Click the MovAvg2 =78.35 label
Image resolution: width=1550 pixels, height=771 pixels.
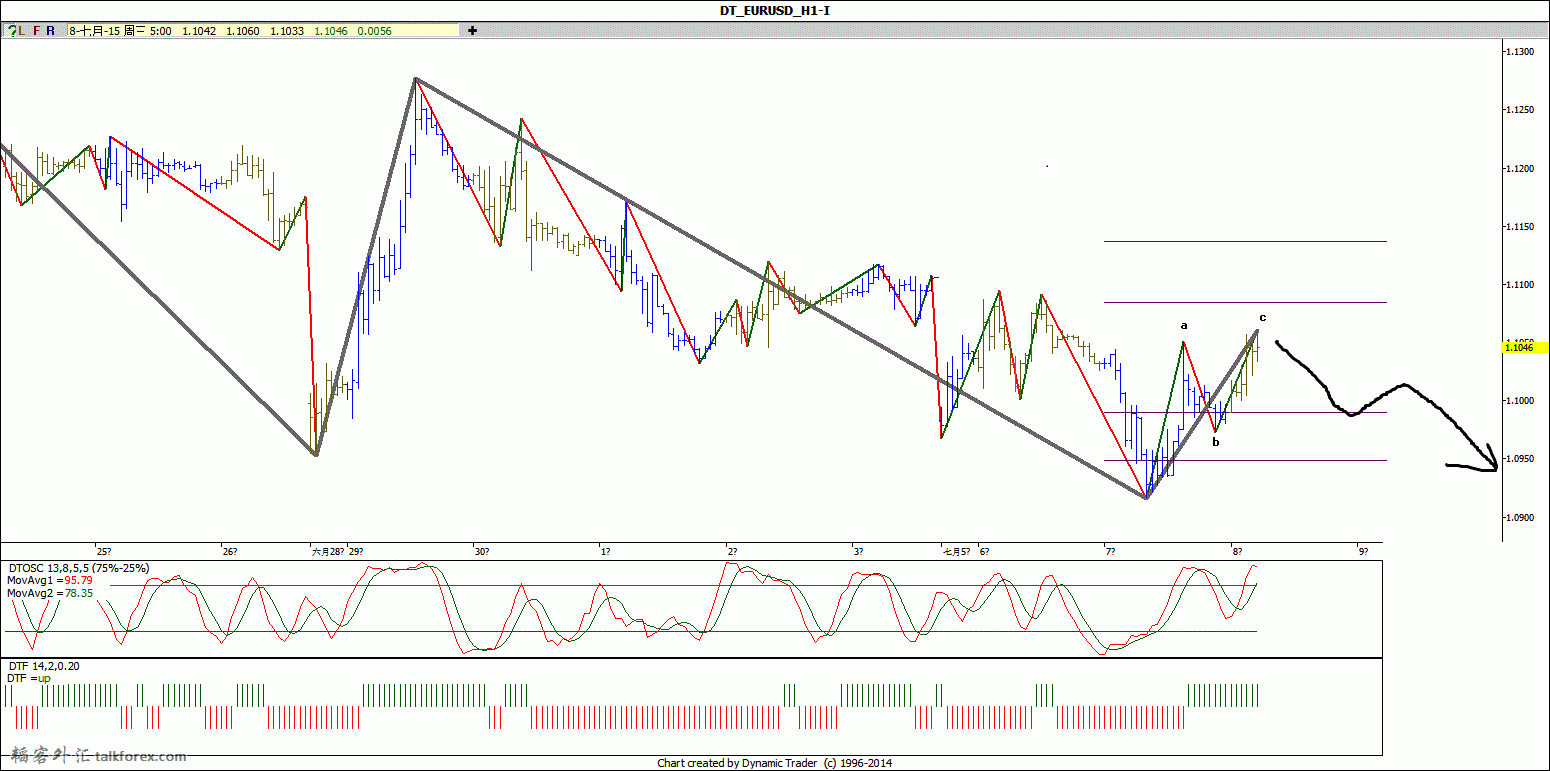(x=50, y=593)
